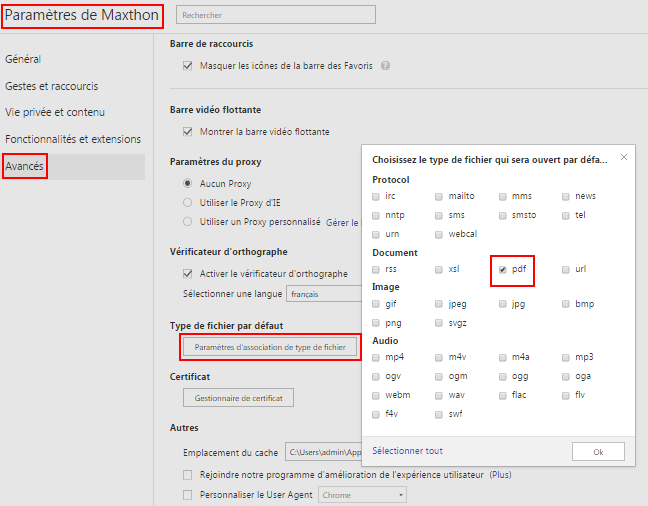
Task: Check the swf file type checkbox
Action: pos(439,414)
